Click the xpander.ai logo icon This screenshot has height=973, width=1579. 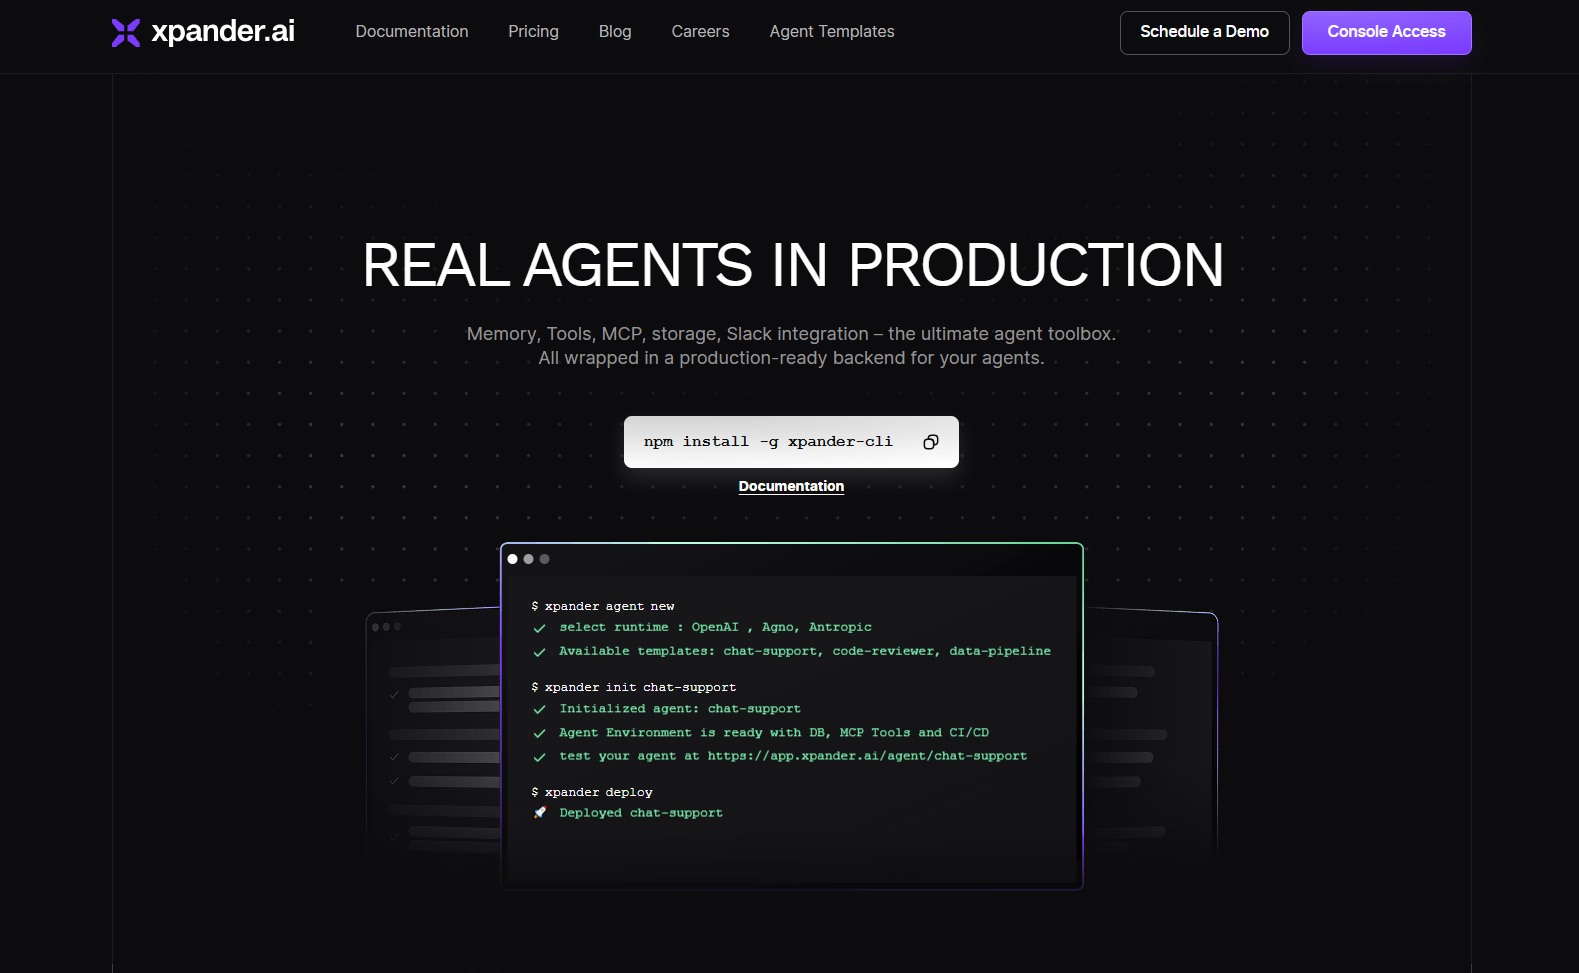[x=126, y=33]
